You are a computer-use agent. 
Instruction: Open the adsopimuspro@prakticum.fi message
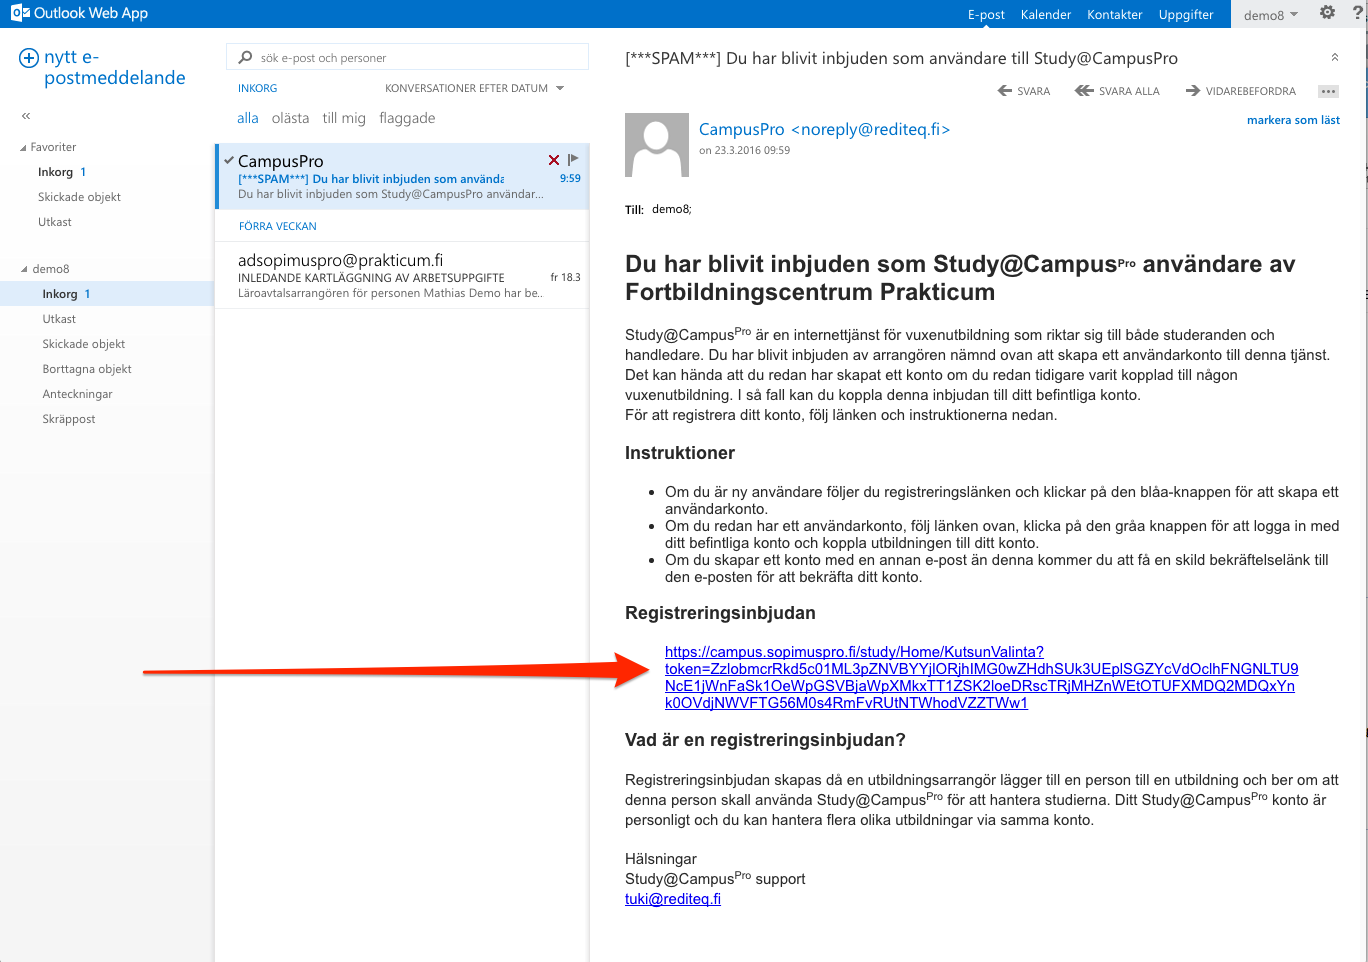pos(402,275)
